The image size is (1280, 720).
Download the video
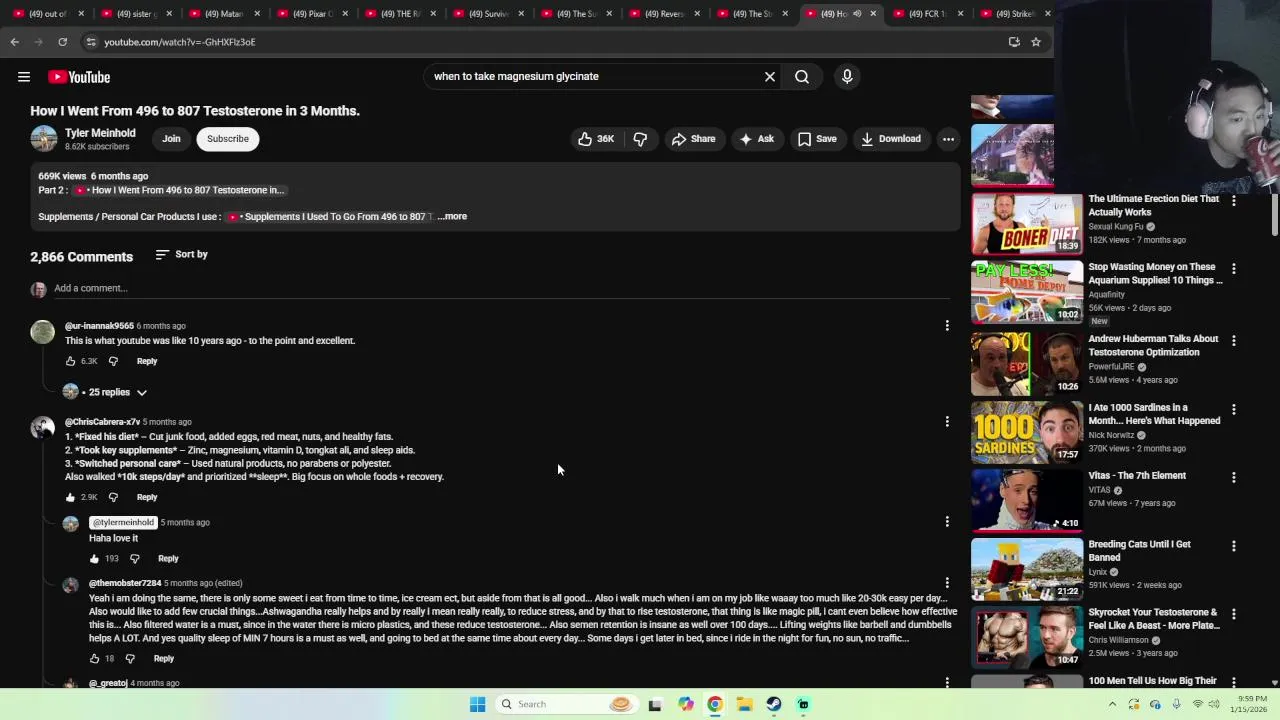coord(891,139)
